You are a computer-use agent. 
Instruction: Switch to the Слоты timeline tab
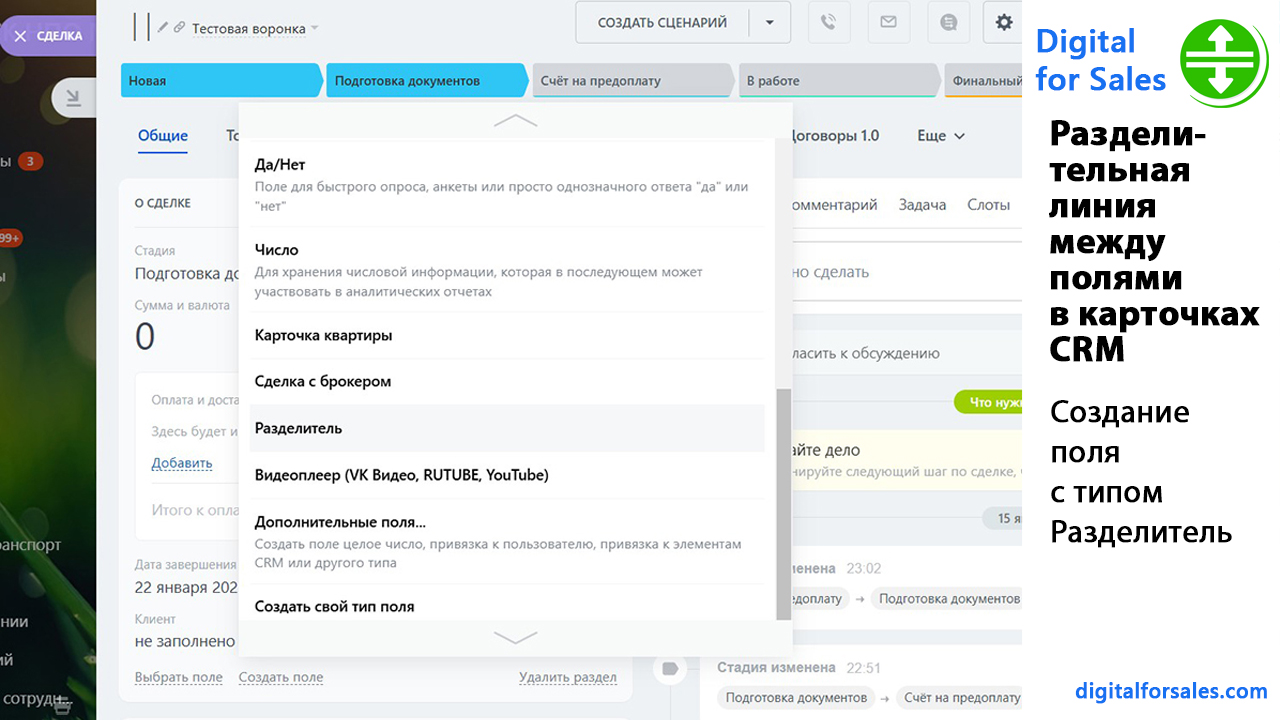pyautogui.click(x=989, y=204)
